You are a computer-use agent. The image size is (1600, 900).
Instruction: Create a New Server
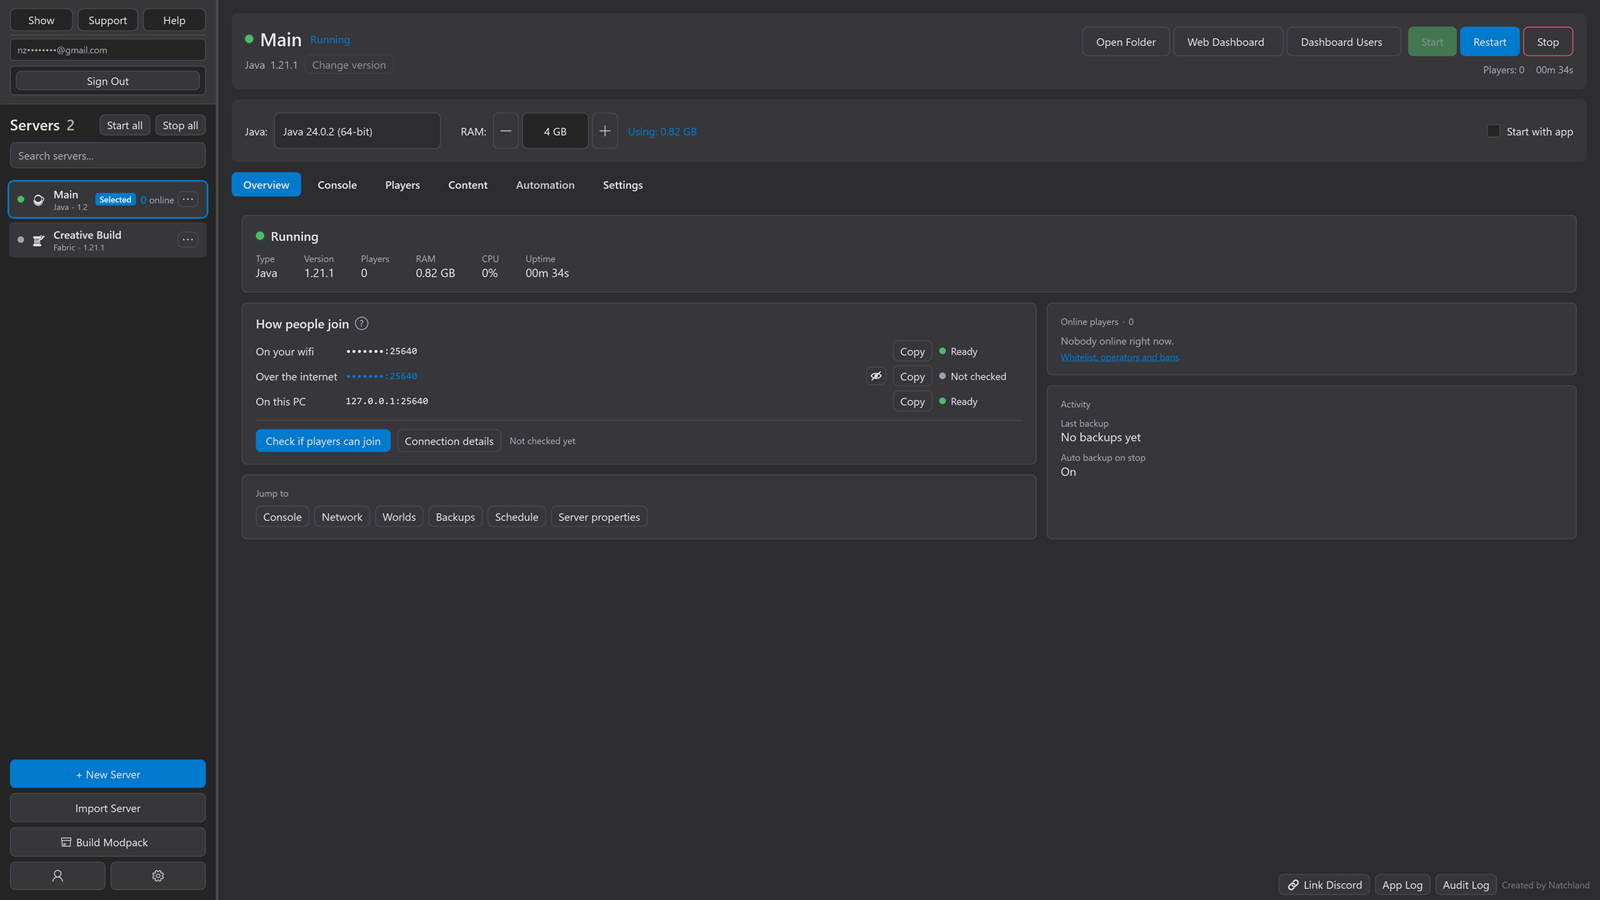pos(108,774)
